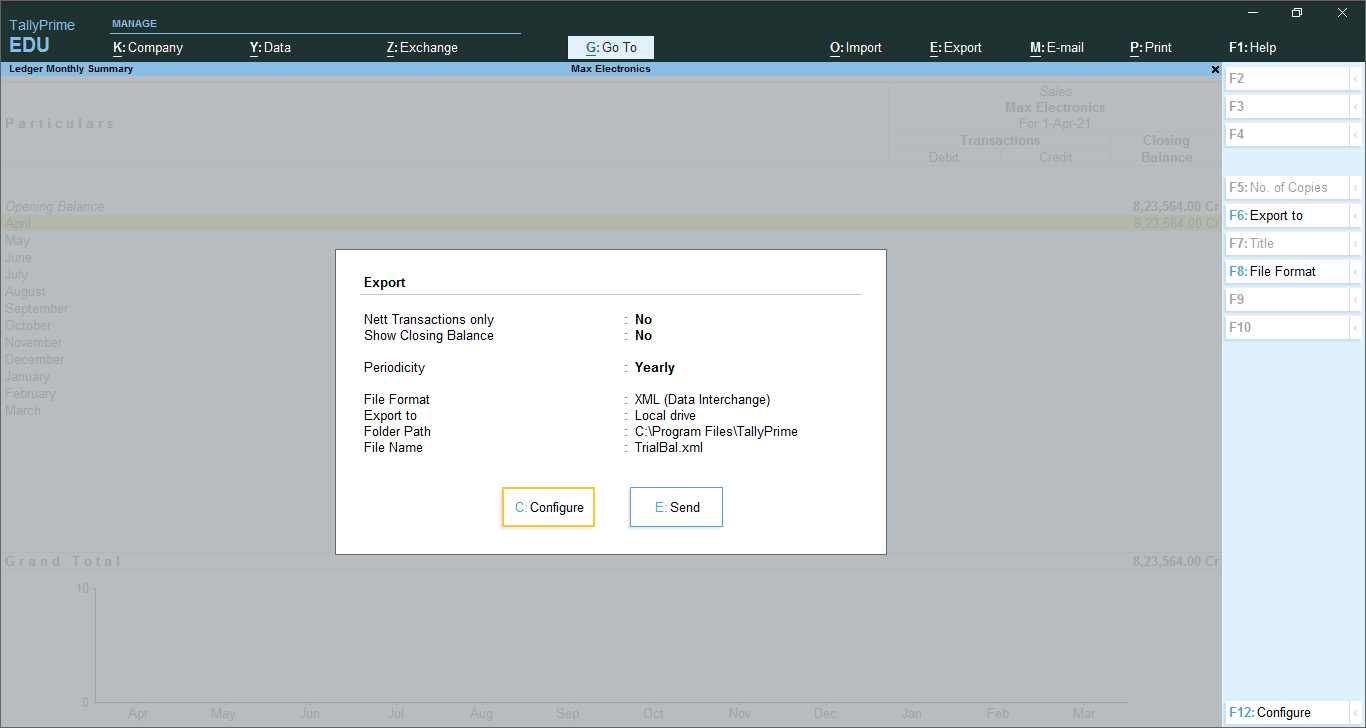Select F6: Export to in right panel
Screen dimensions: 1366x728
1287,215
